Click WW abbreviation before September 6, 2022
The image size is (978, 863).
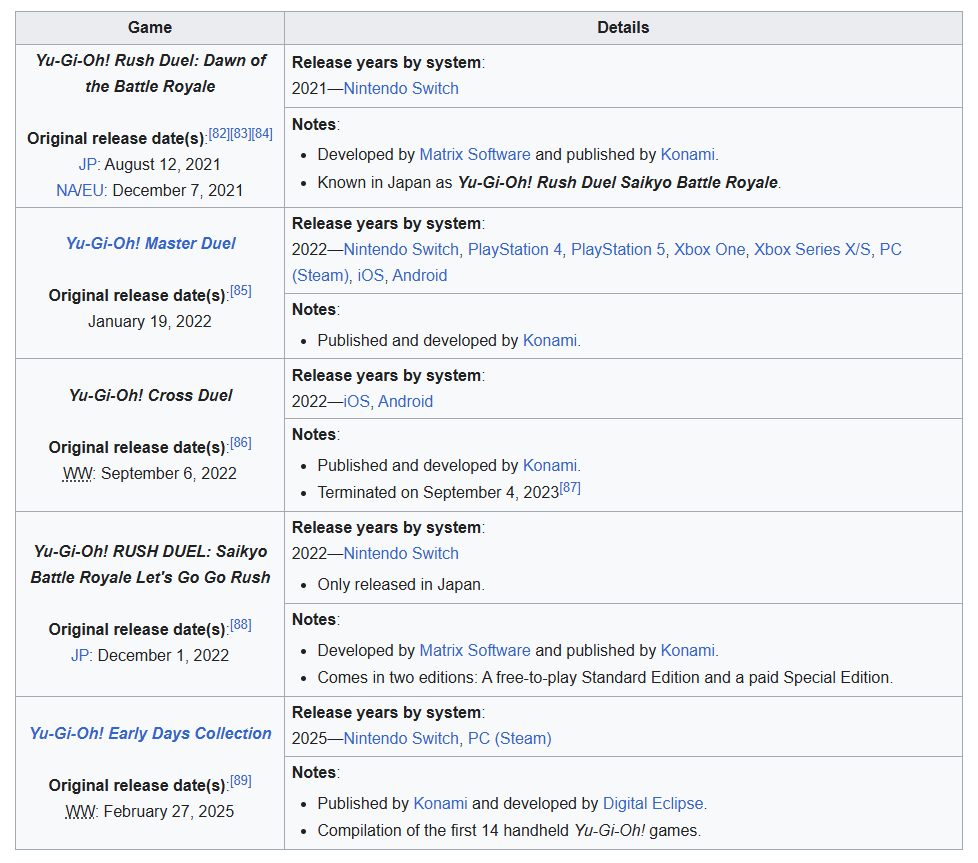pyautogui.click(x=77, y=474)
